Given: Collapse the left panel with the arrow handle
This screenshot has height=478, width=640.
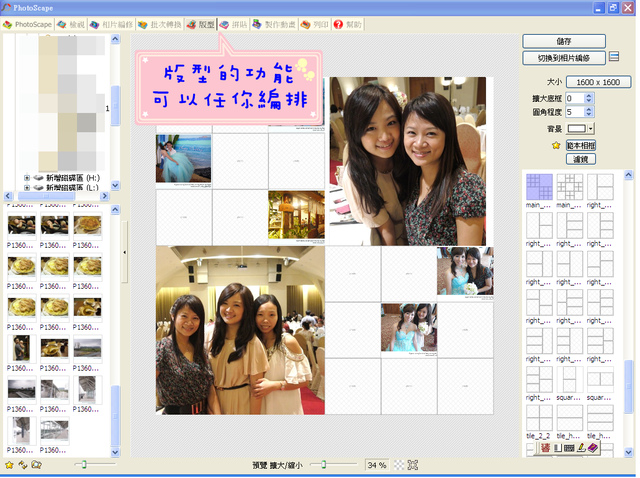Looking at the screenshot, I should click(x=124, y=252).
